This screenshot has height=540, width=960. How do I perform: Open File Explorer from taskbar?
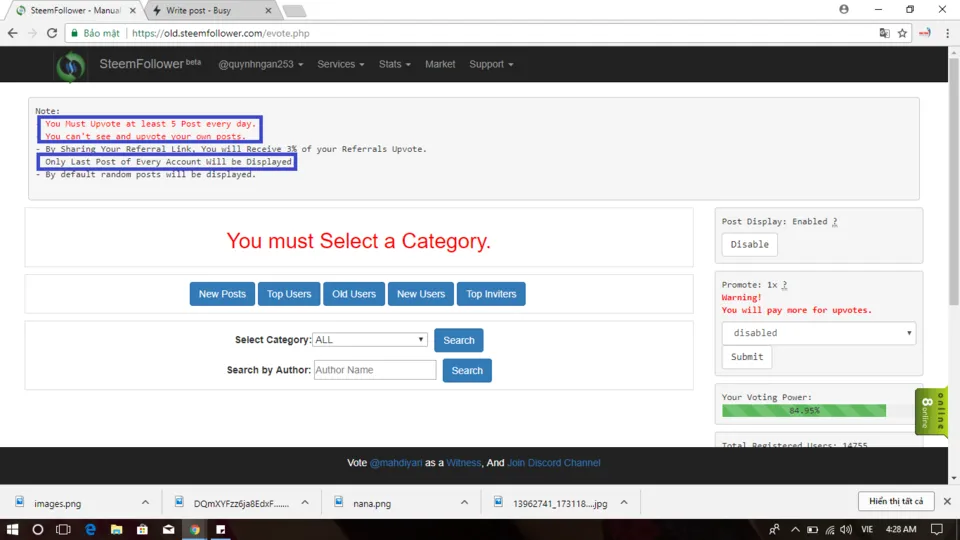(x=116, y=529)
